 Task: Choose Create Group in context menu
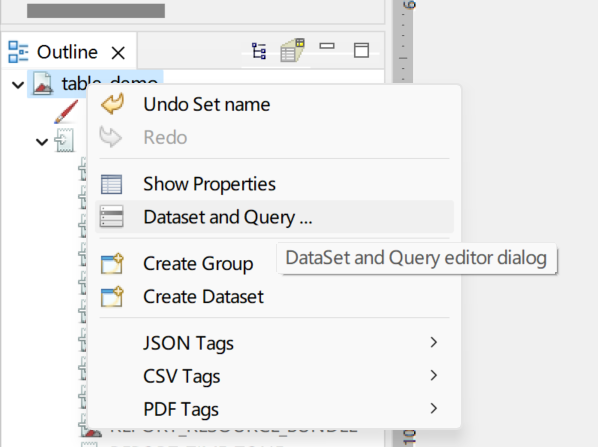(x=274, y=264)
